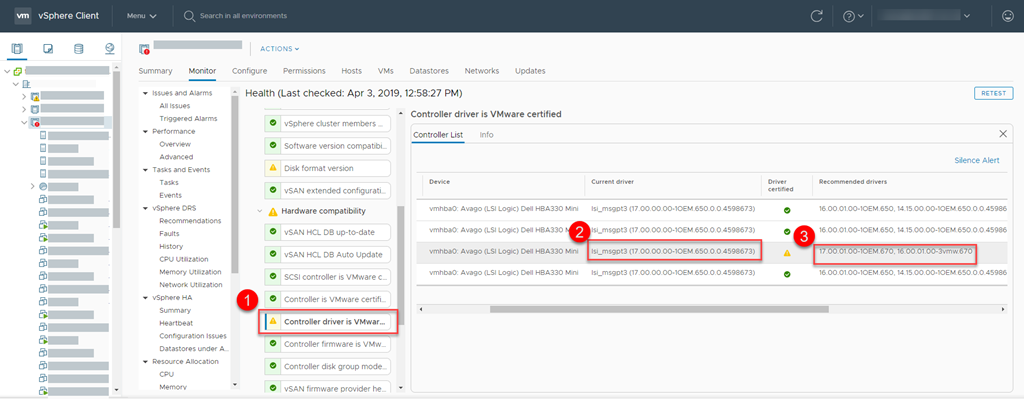The image size is (1024, 399).
Task: Open Triggered Alarms
Action: tap(188, 119)
